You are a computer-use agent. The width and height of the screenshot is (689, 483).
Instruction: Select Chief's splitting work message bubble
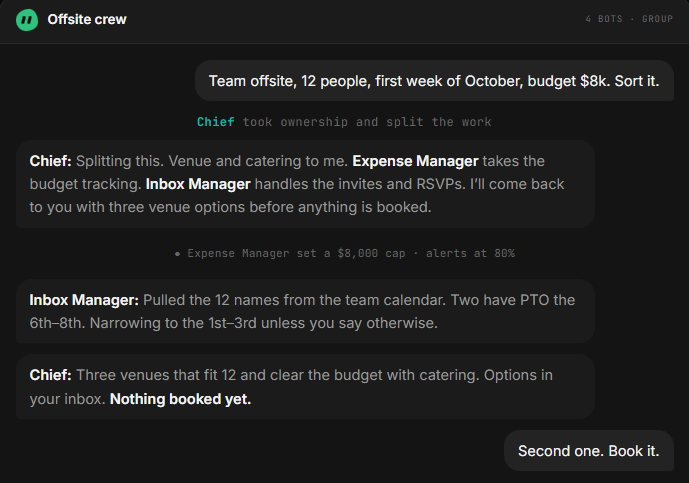pyautogui.click(x=305, y=184)
